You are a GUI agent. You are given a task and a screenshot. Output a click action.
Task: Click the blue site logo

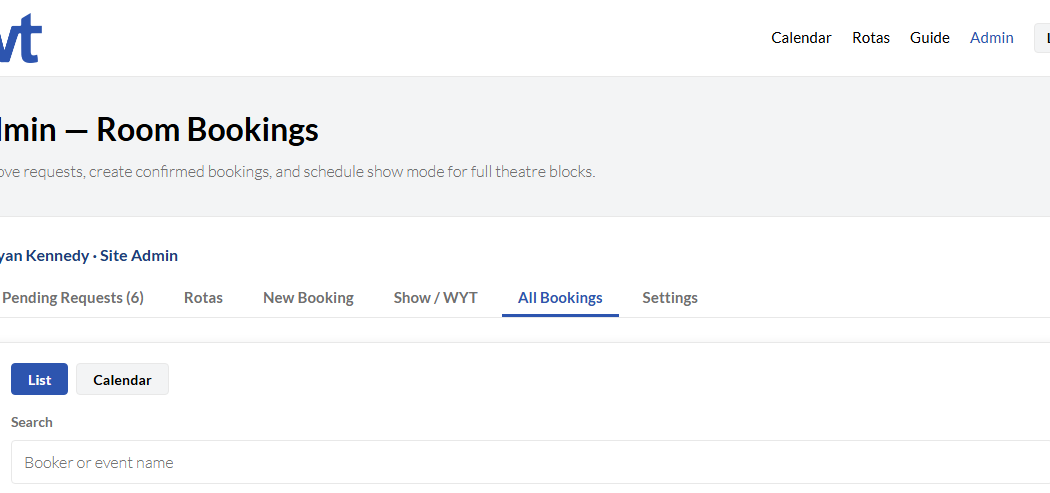click(x=20, y=38)
